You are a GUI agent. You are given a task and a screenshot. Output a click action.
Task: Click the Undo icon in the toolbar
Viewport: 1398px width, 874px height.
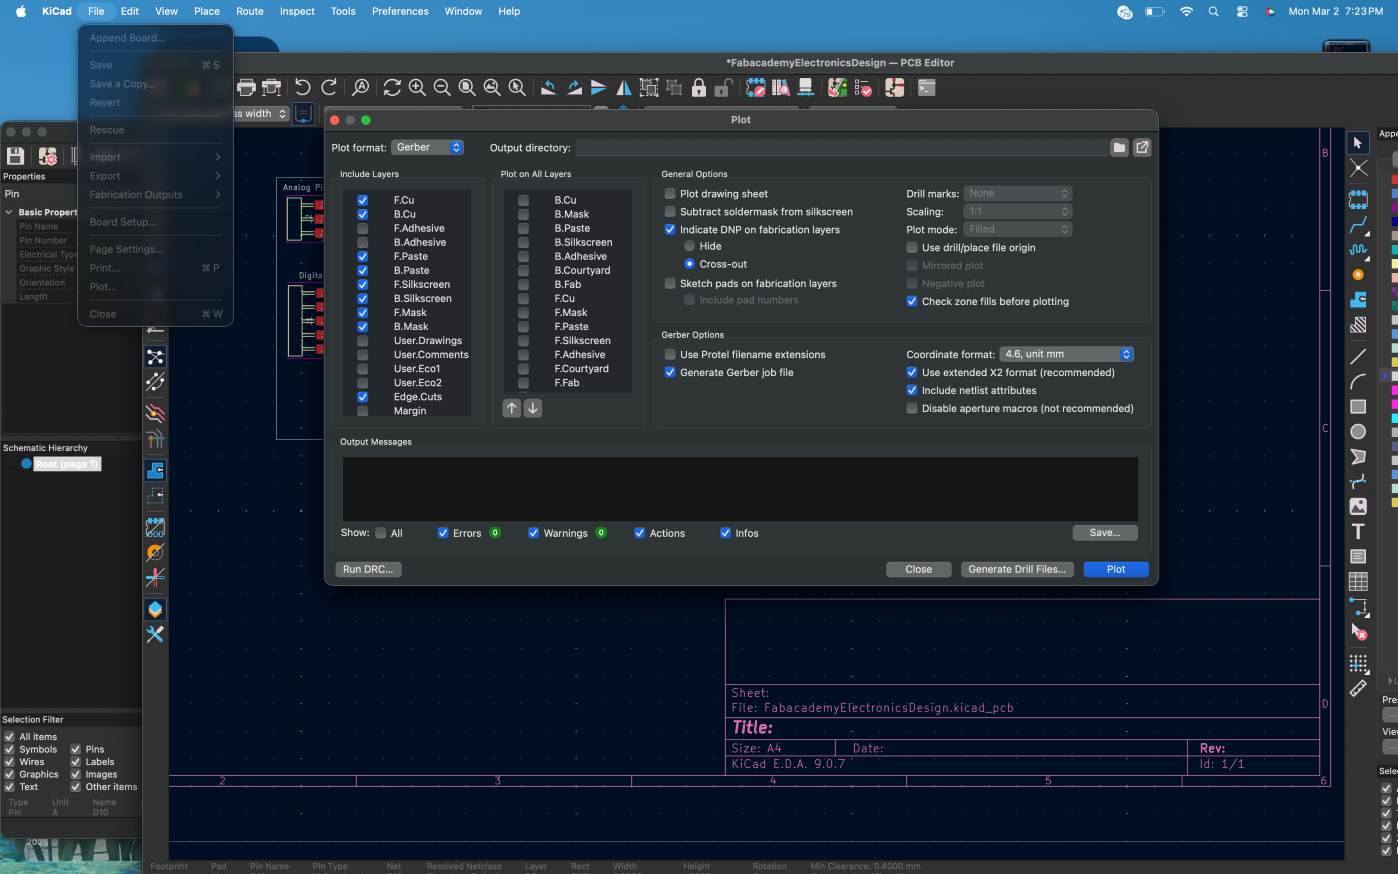pyautogui.click(x=303, y=88)
